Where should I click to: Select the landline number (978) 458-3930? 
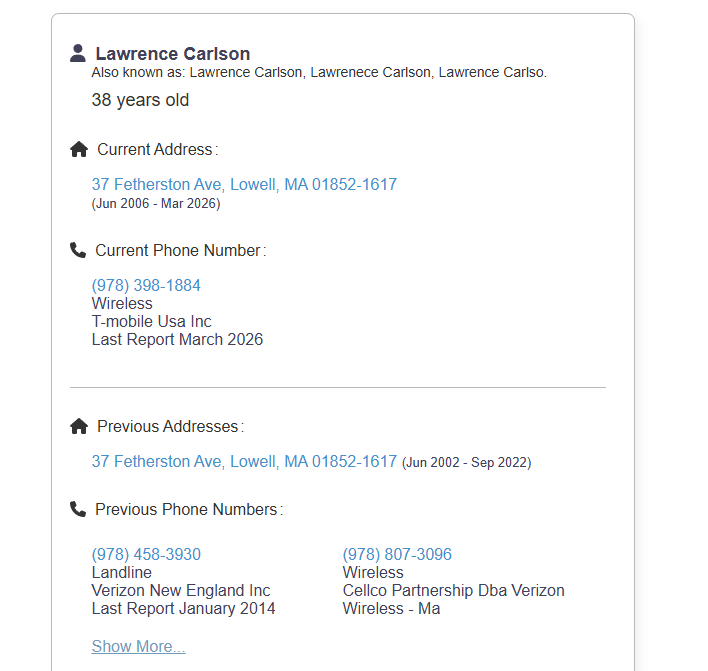click(x=146, y=554)
